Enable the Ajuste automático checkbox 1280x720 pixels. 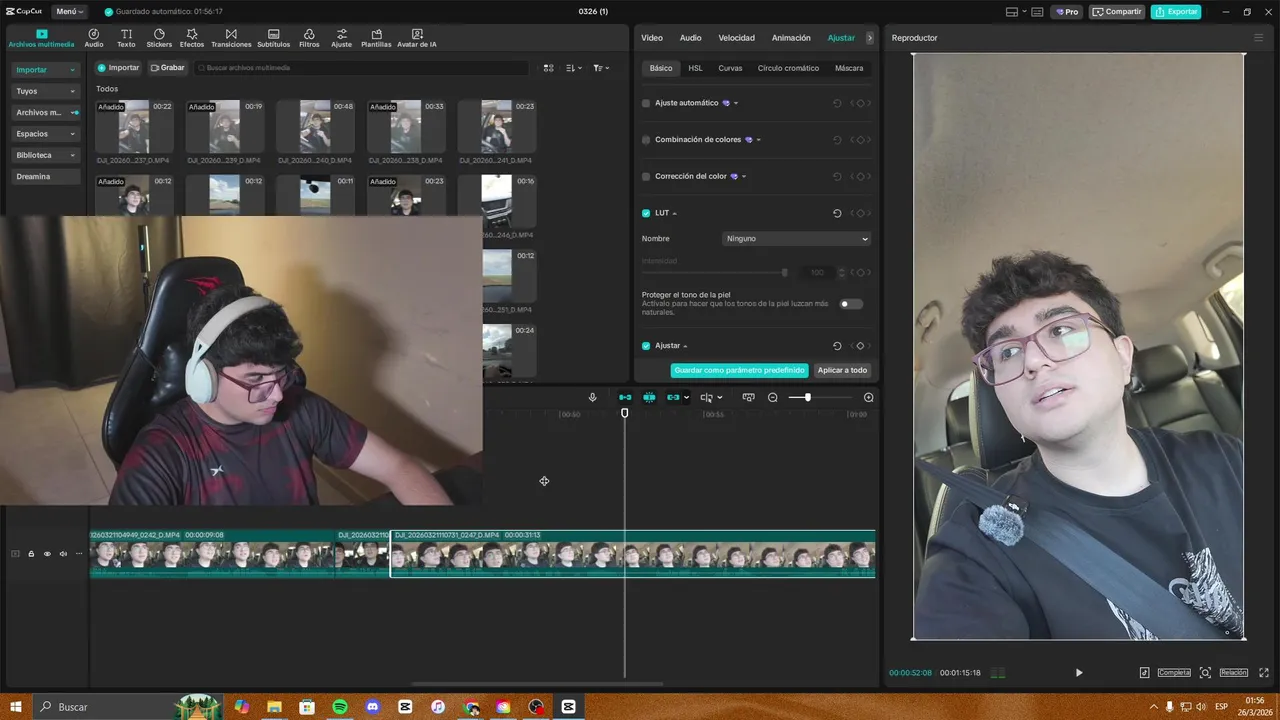tap(646, 103)
